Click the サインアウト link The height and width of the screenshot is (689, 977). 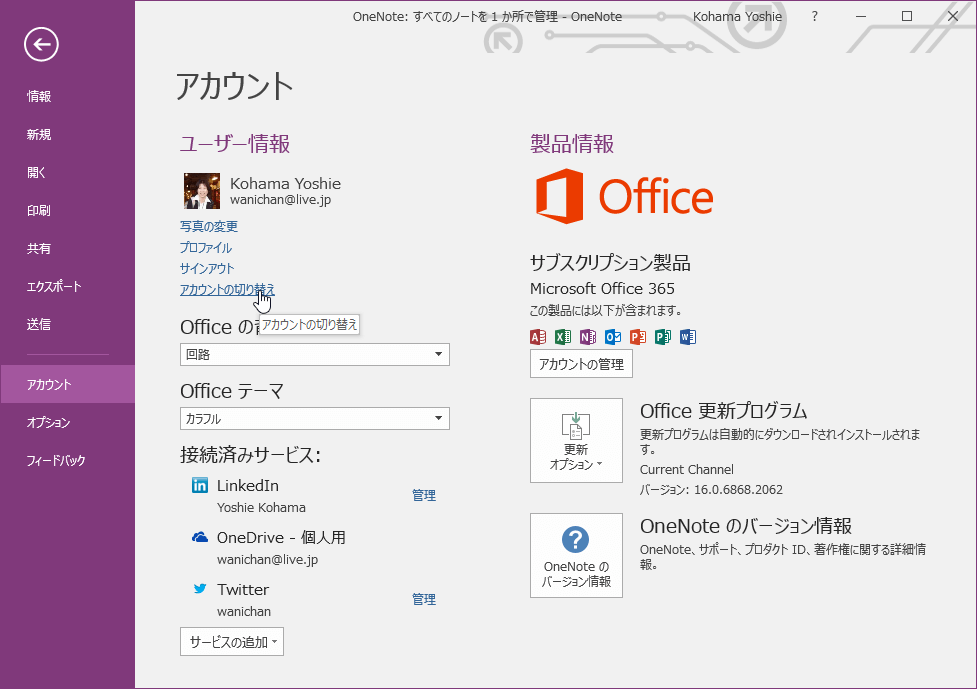tap(207, 268)
